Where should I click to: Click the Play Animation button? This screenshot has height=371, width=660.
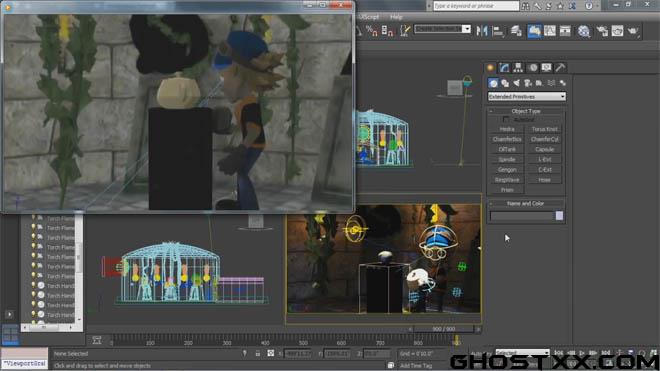[x=582, y=353]
